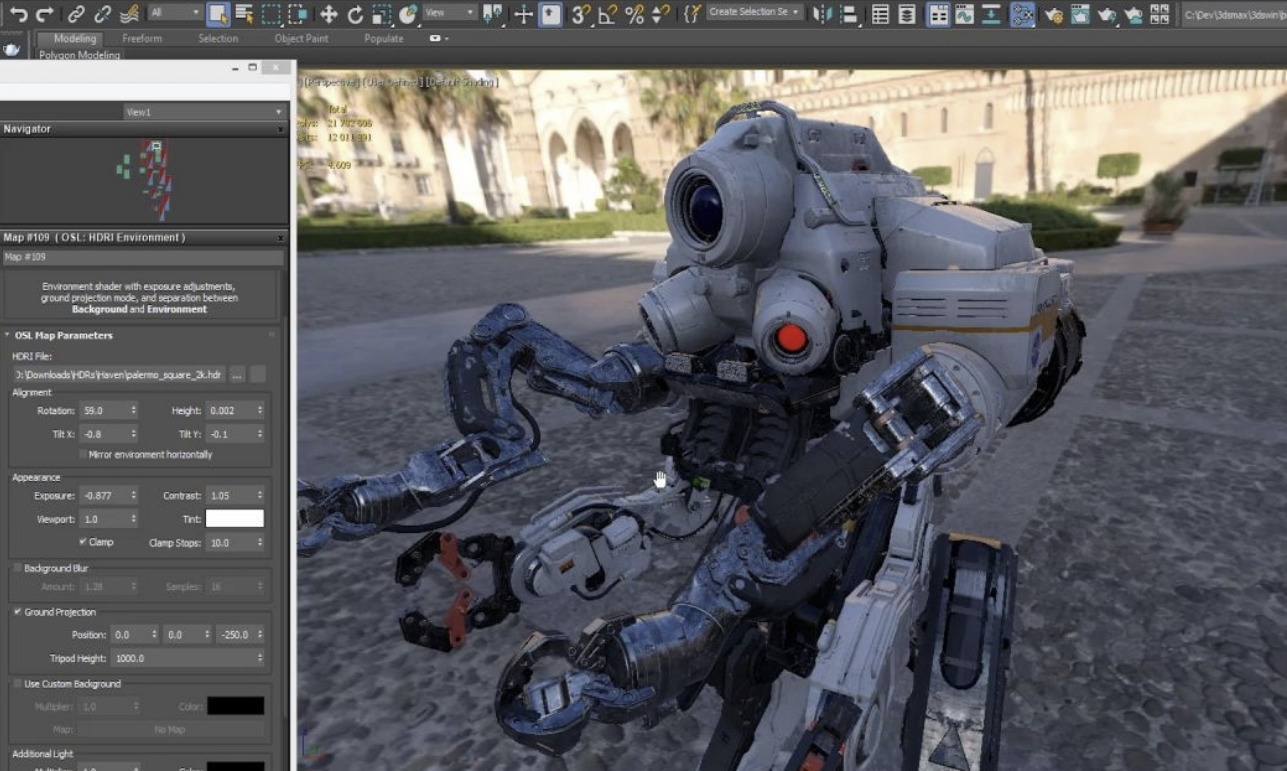
Task: Open Render Setup teapot-gear icon
Action: point(1053,14)
